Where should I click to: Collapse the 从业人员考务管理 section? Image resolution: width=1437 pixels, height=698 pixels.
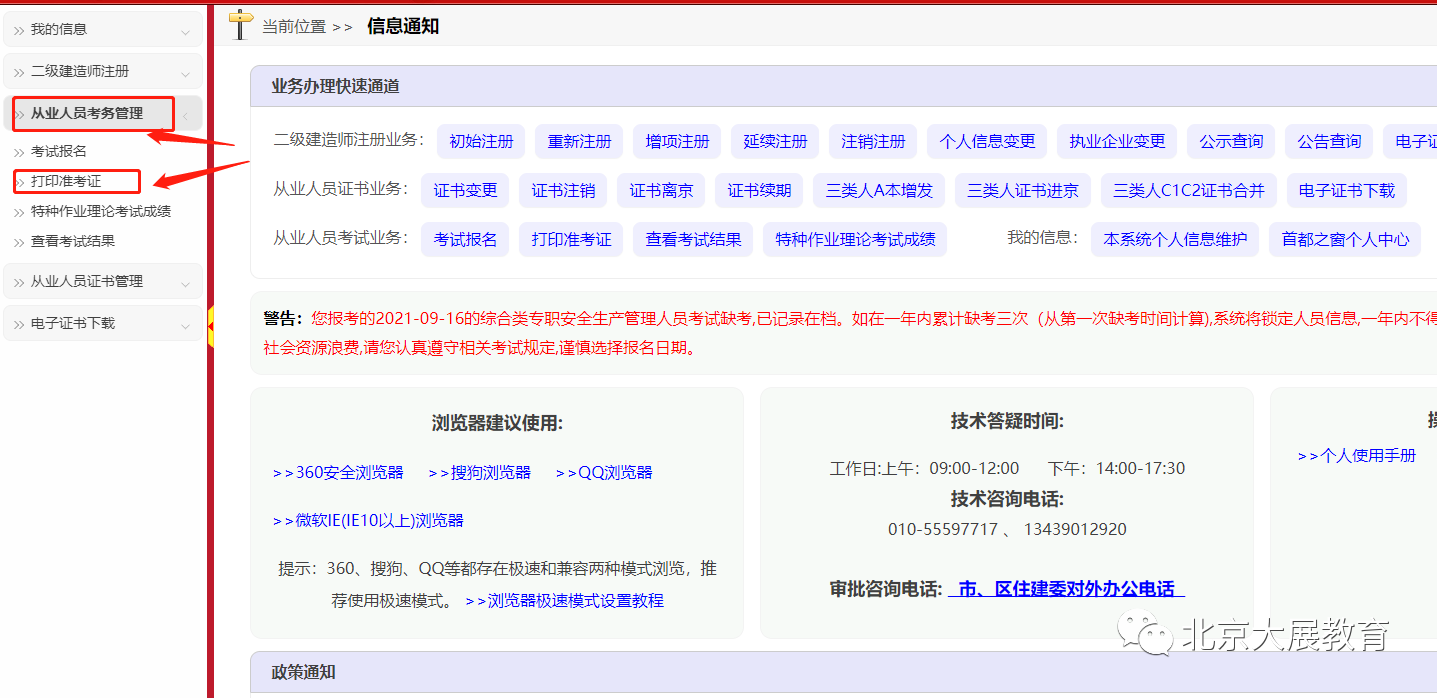(x=185, y=115)
